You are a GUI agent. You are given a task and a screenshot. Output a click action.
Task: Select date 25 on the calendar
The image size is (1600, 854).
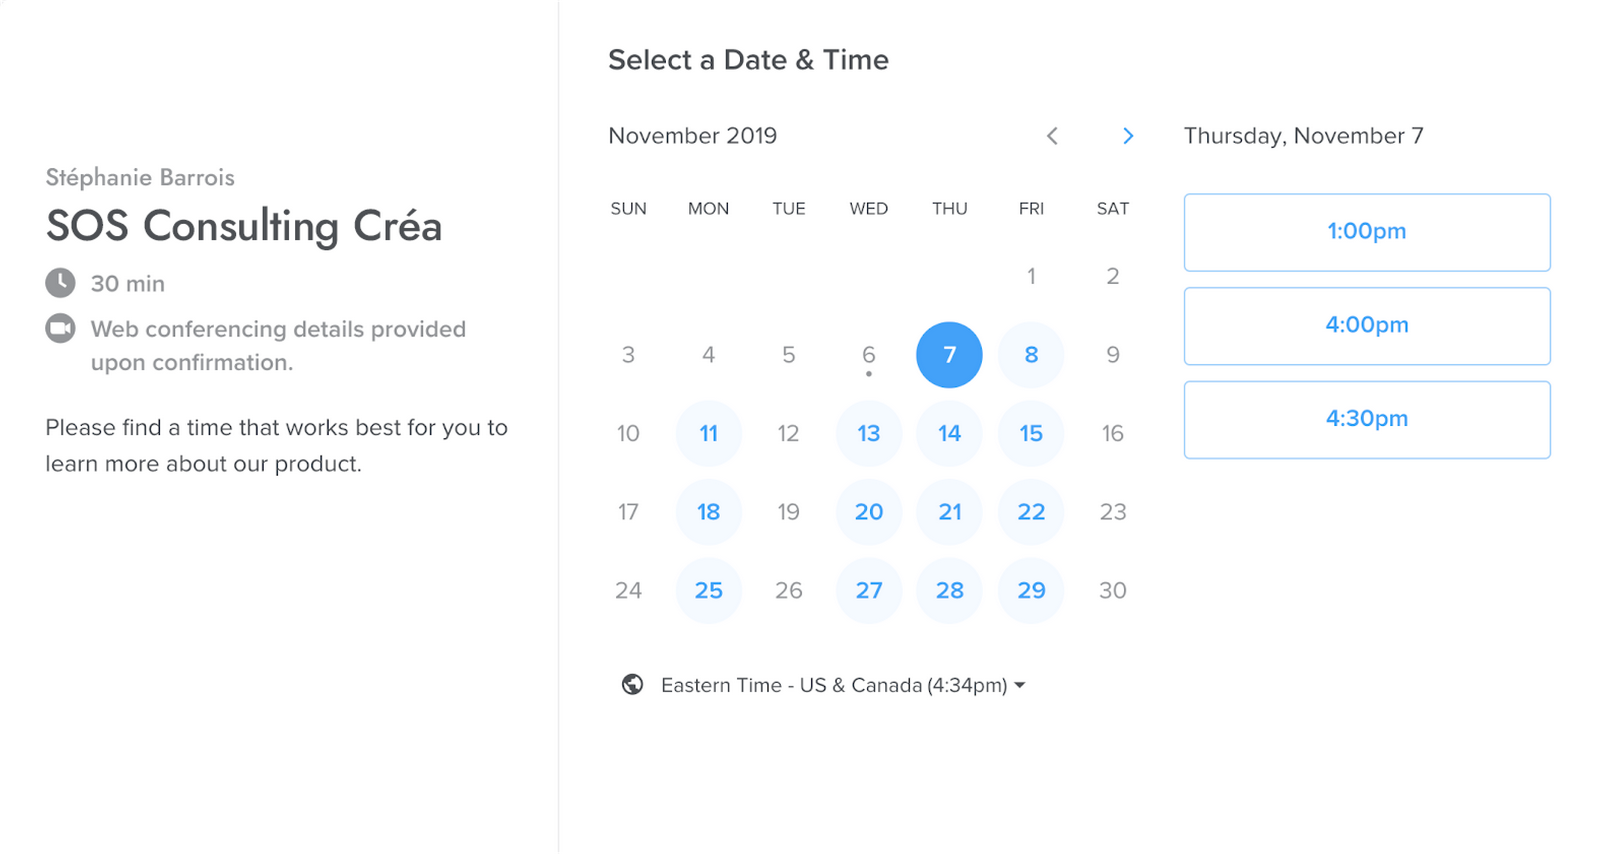point(709,590)
